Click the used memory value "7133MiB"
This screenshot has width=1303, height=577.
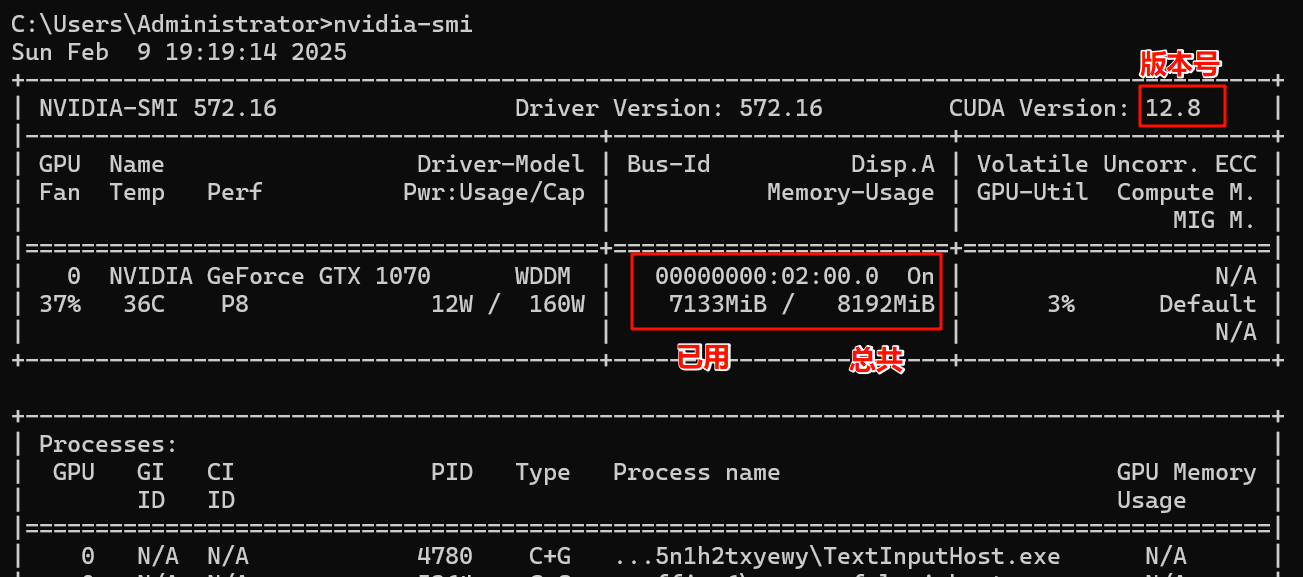(x=717, y=304)
